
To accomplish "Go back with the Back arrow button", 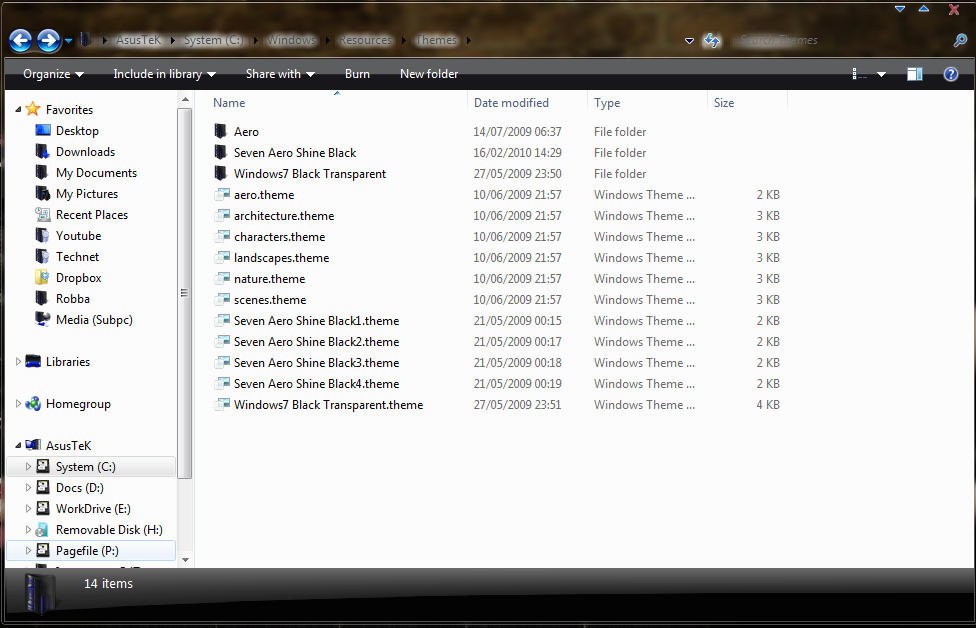I will point(21,40).
